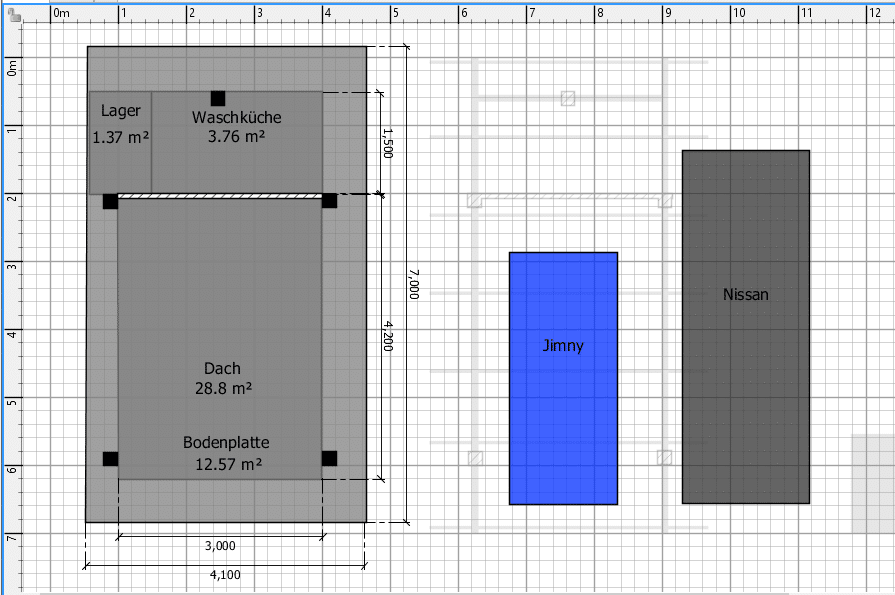Select the black pillar right of the hatched wall
Viewport: 895px width, 595px height.
329,200
